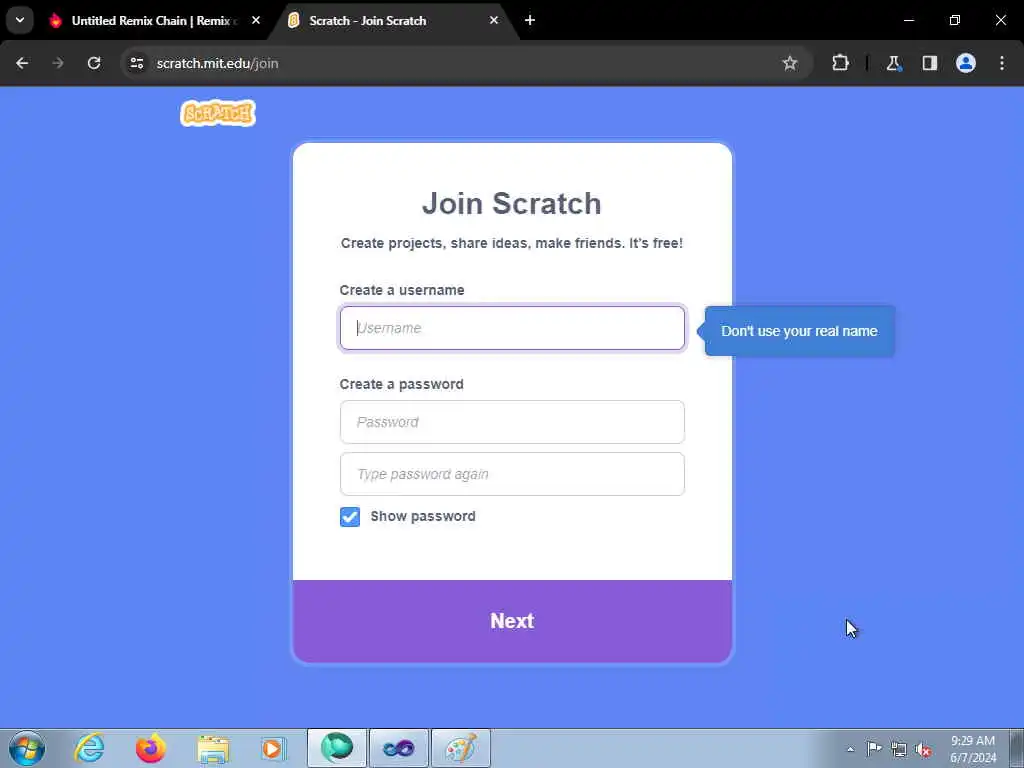Screen dimensions: 1024x768
Task: Close the Scratch - Join Scratch tab
Action: pos(494,20)
